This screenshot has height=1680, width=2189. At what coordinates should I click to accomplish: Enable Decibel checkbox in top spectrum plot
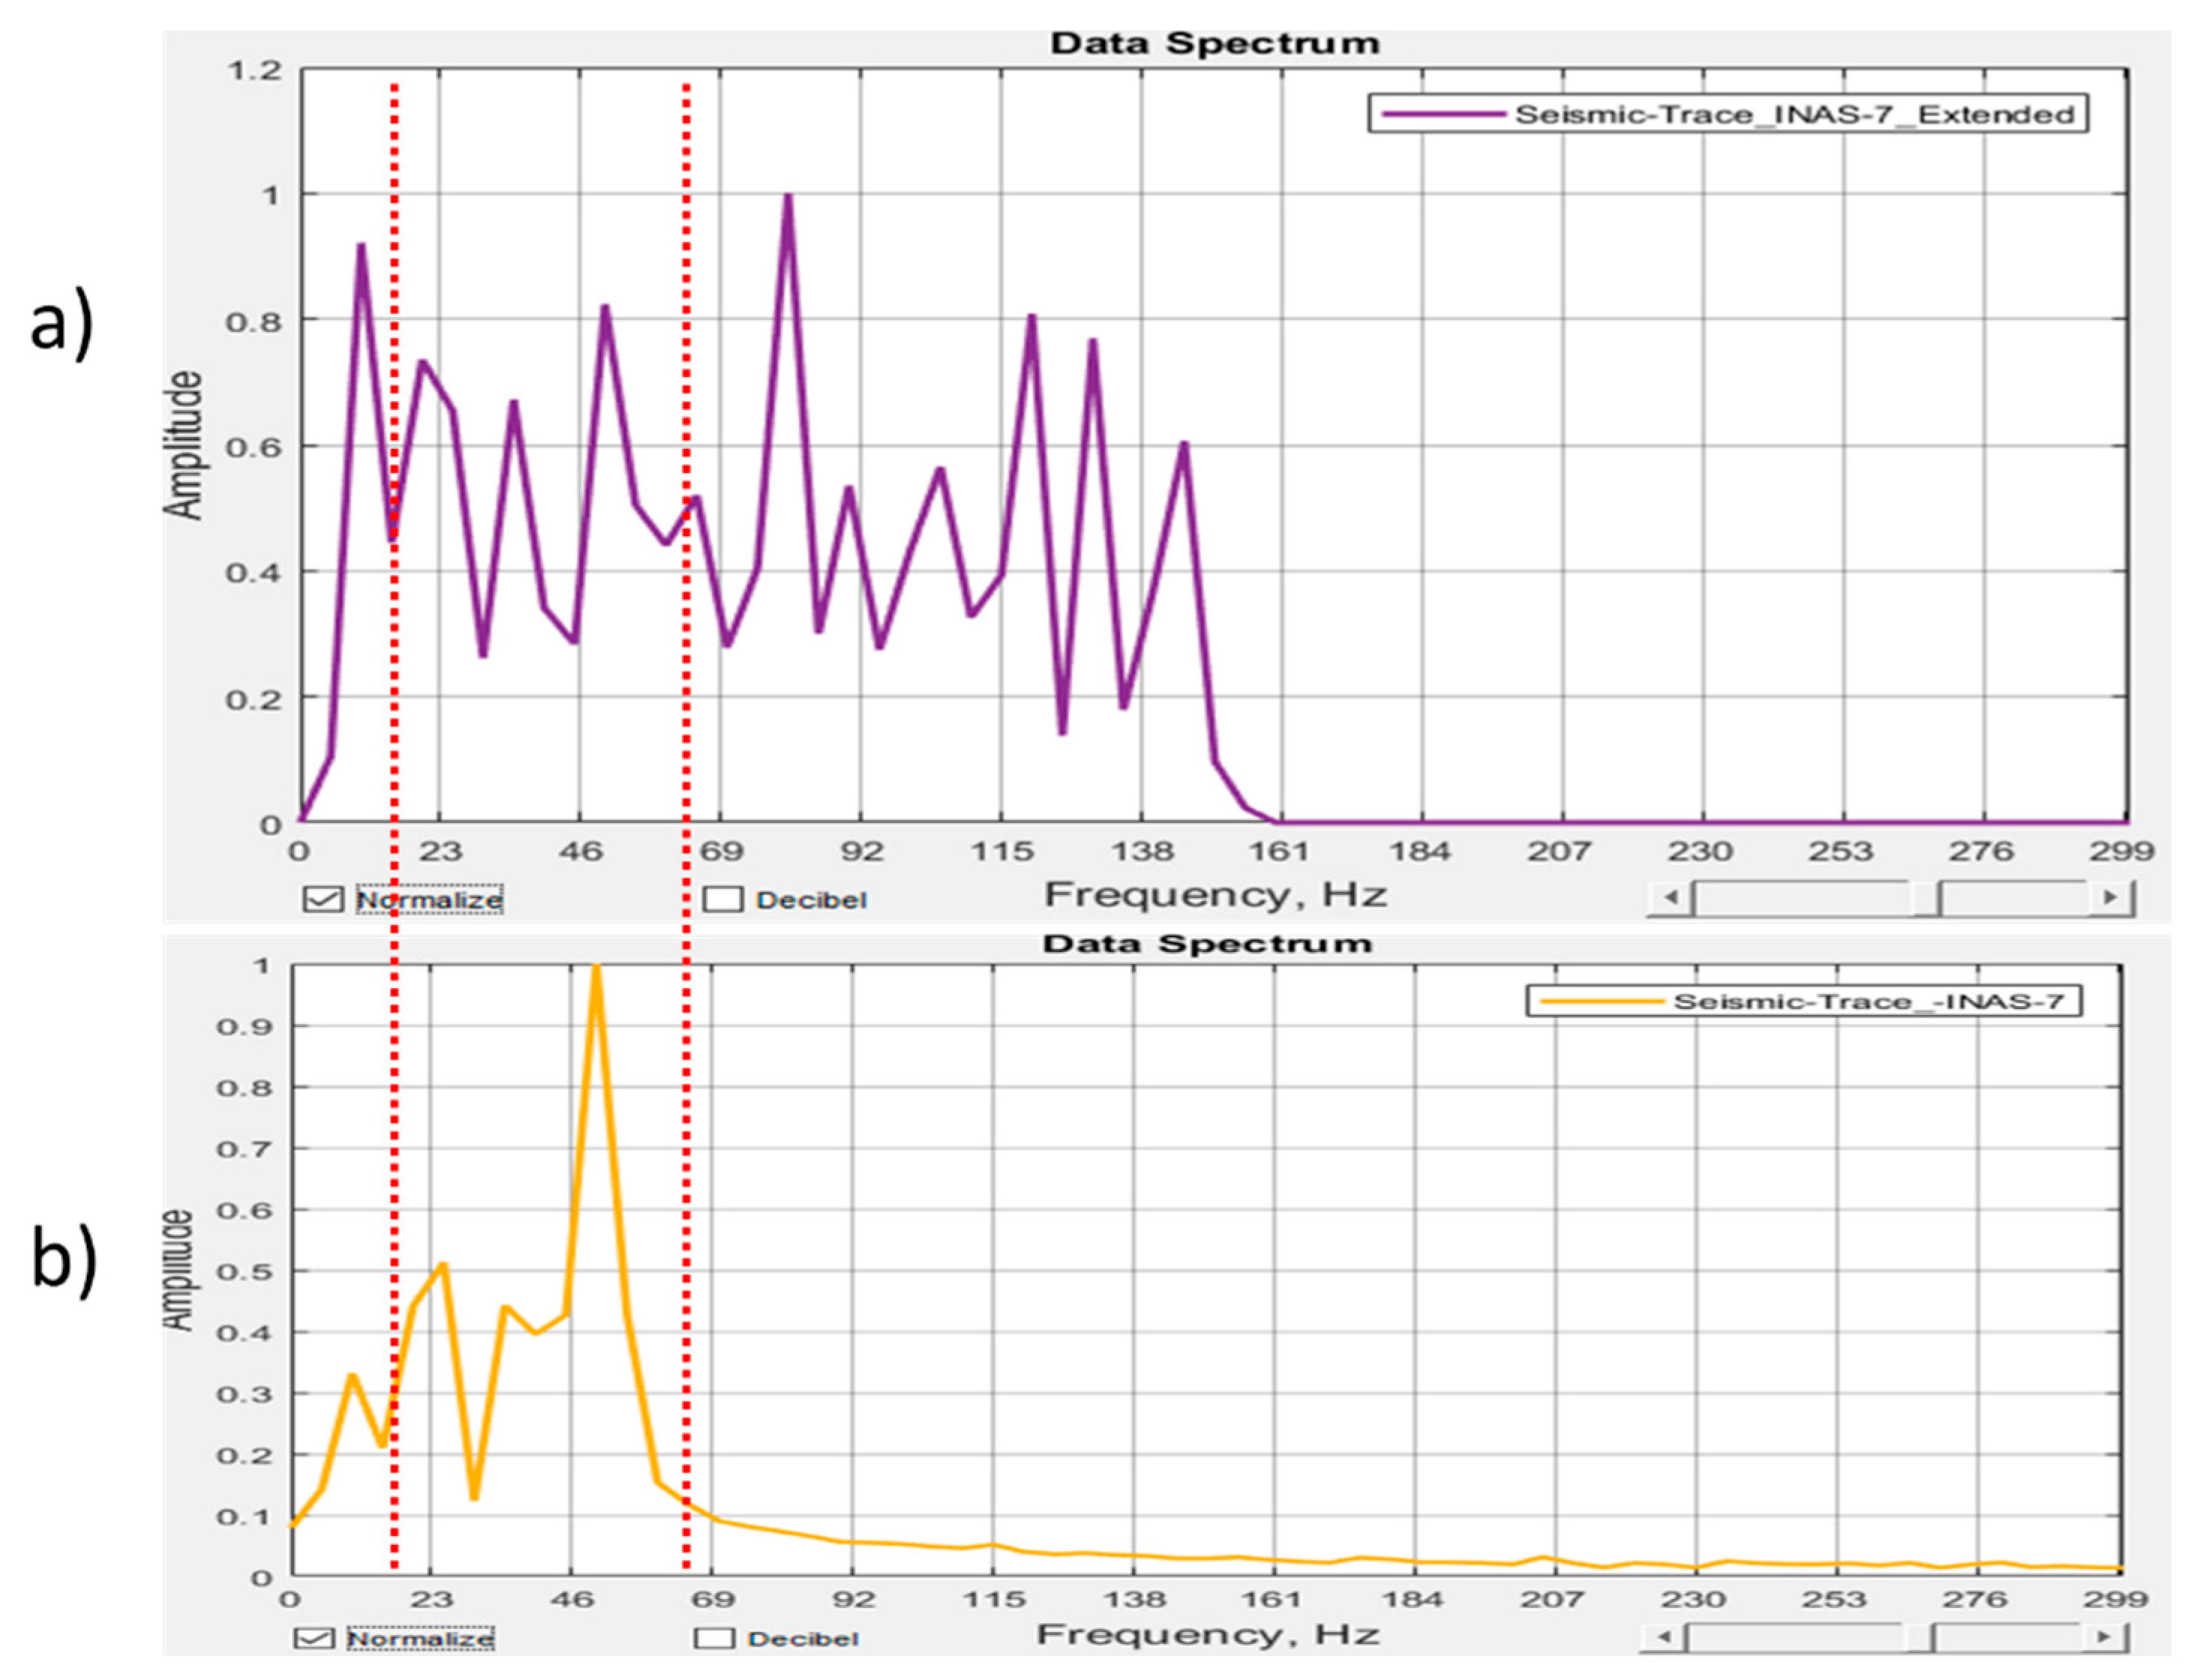click(x=722, y=900)
